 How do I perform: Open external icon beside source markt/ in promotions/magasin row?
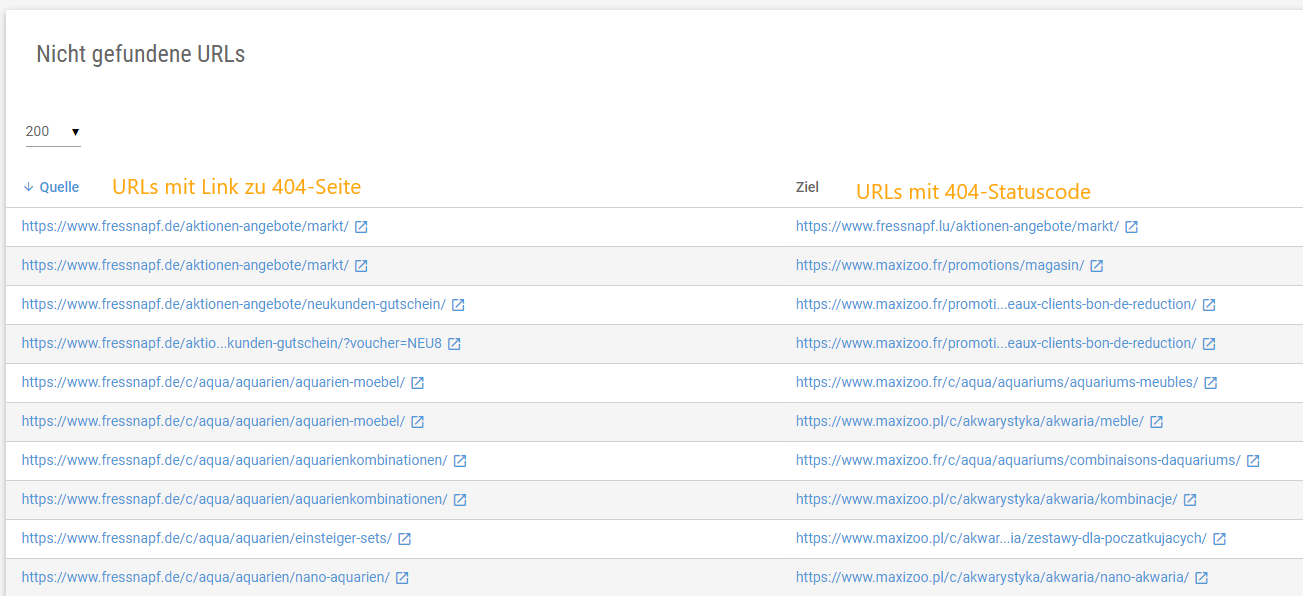pos(361,266)
